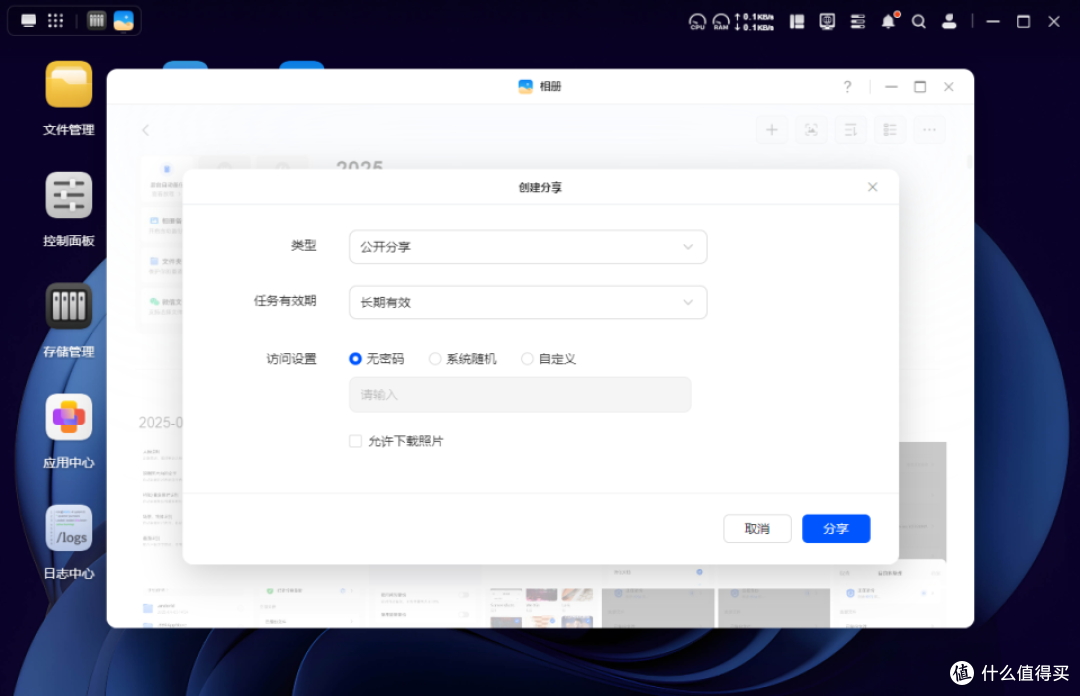Switch to list view icon in album toolbar
This screenshot has width=1080, height=696.
[x=890, y=130]
